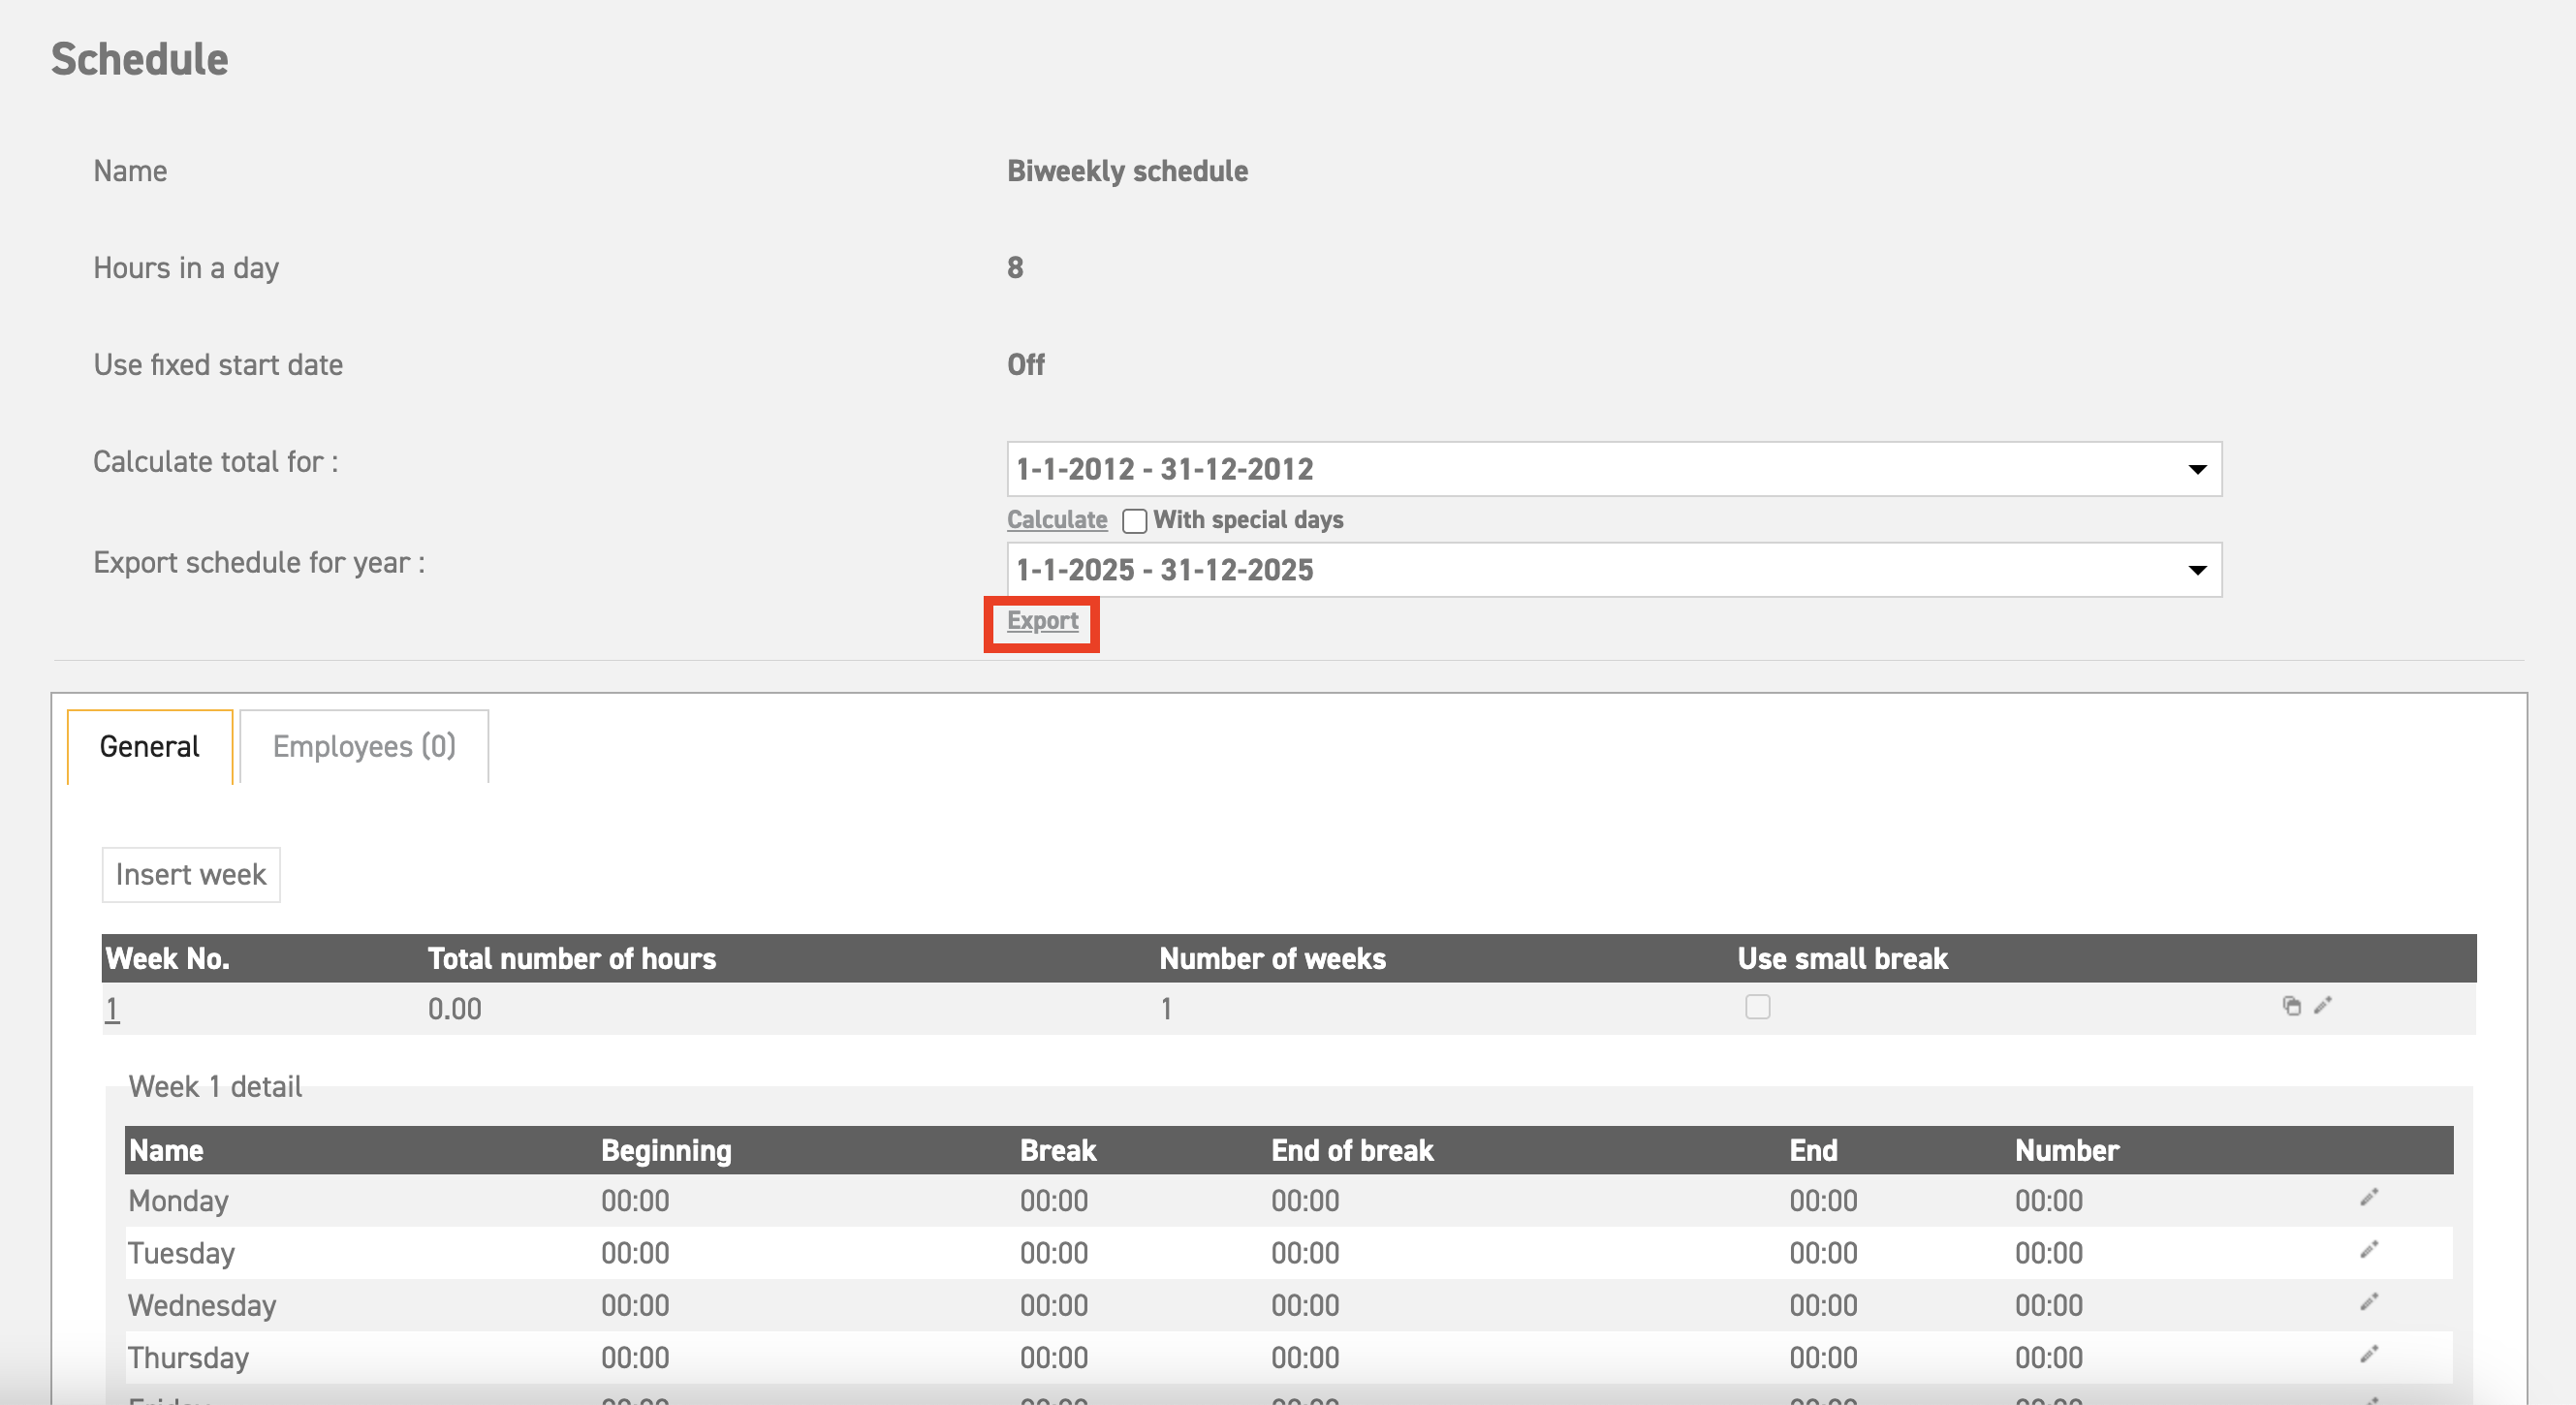Enable the With special days checkbox
Screen dimensions: 2576x1405
click(1134, 521)
